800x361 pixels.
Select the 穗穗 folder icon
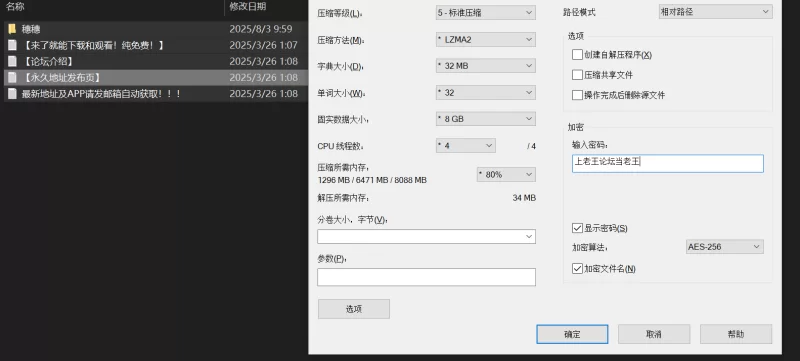12,29
